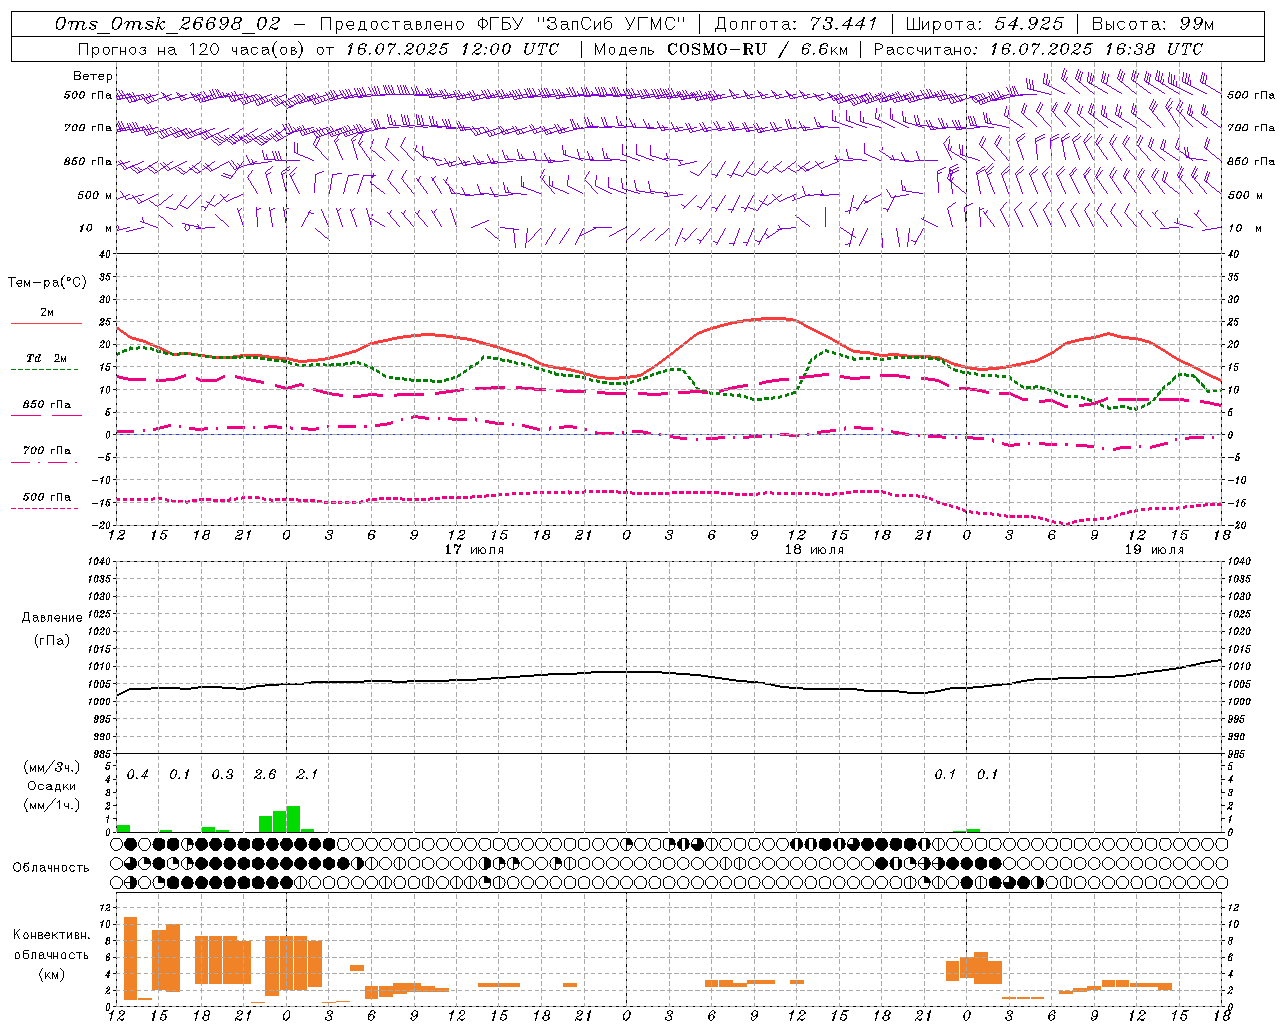Click the "19 июля" date label

click(x=1154, y=550)
